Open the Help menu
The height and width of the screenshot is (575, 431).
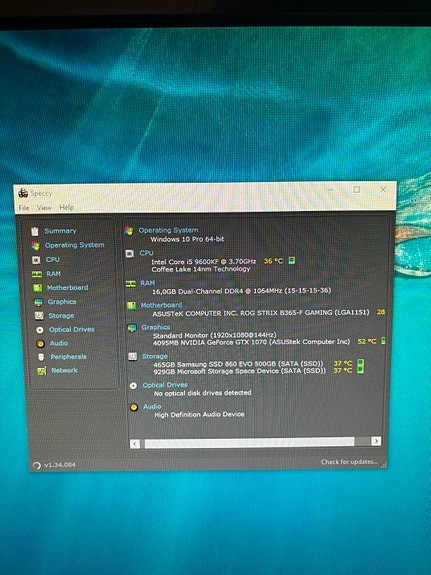point(67,208)
